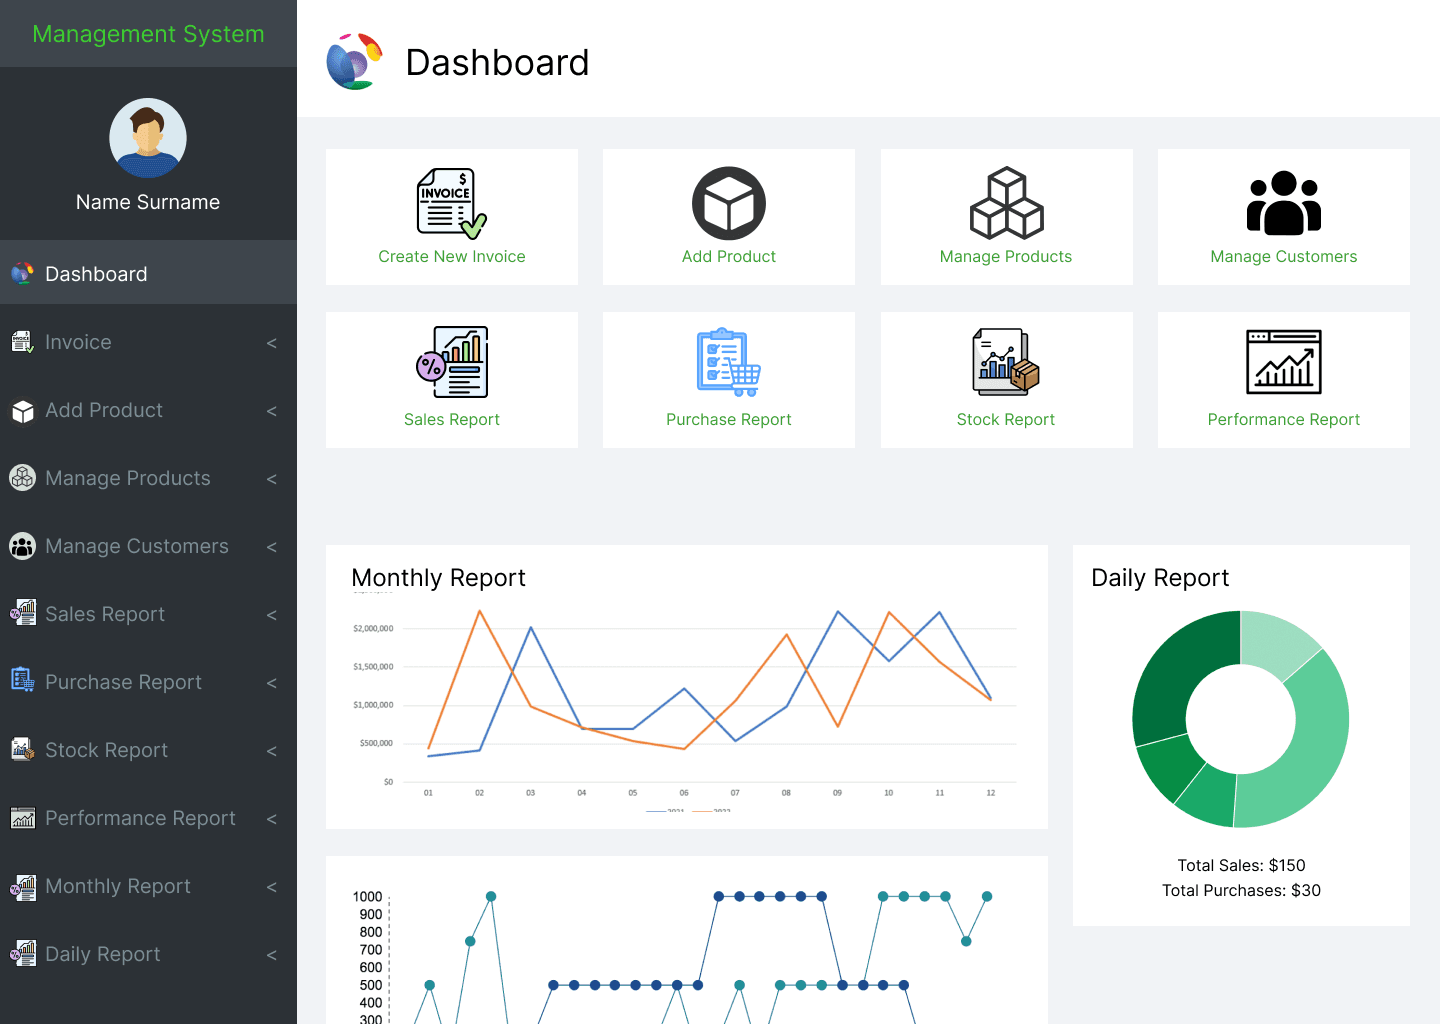Open the Add Product cube icon tile
Viewport: 1440px width, 1024px height.
(728, 204)
